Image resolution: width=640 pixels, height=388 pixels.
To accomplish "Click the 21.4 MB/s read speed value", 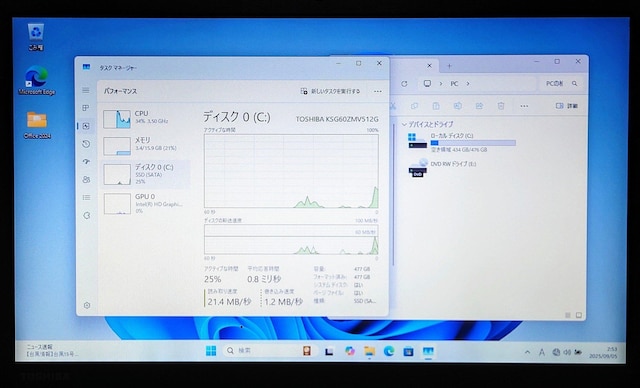I will [x=229, y=302].
